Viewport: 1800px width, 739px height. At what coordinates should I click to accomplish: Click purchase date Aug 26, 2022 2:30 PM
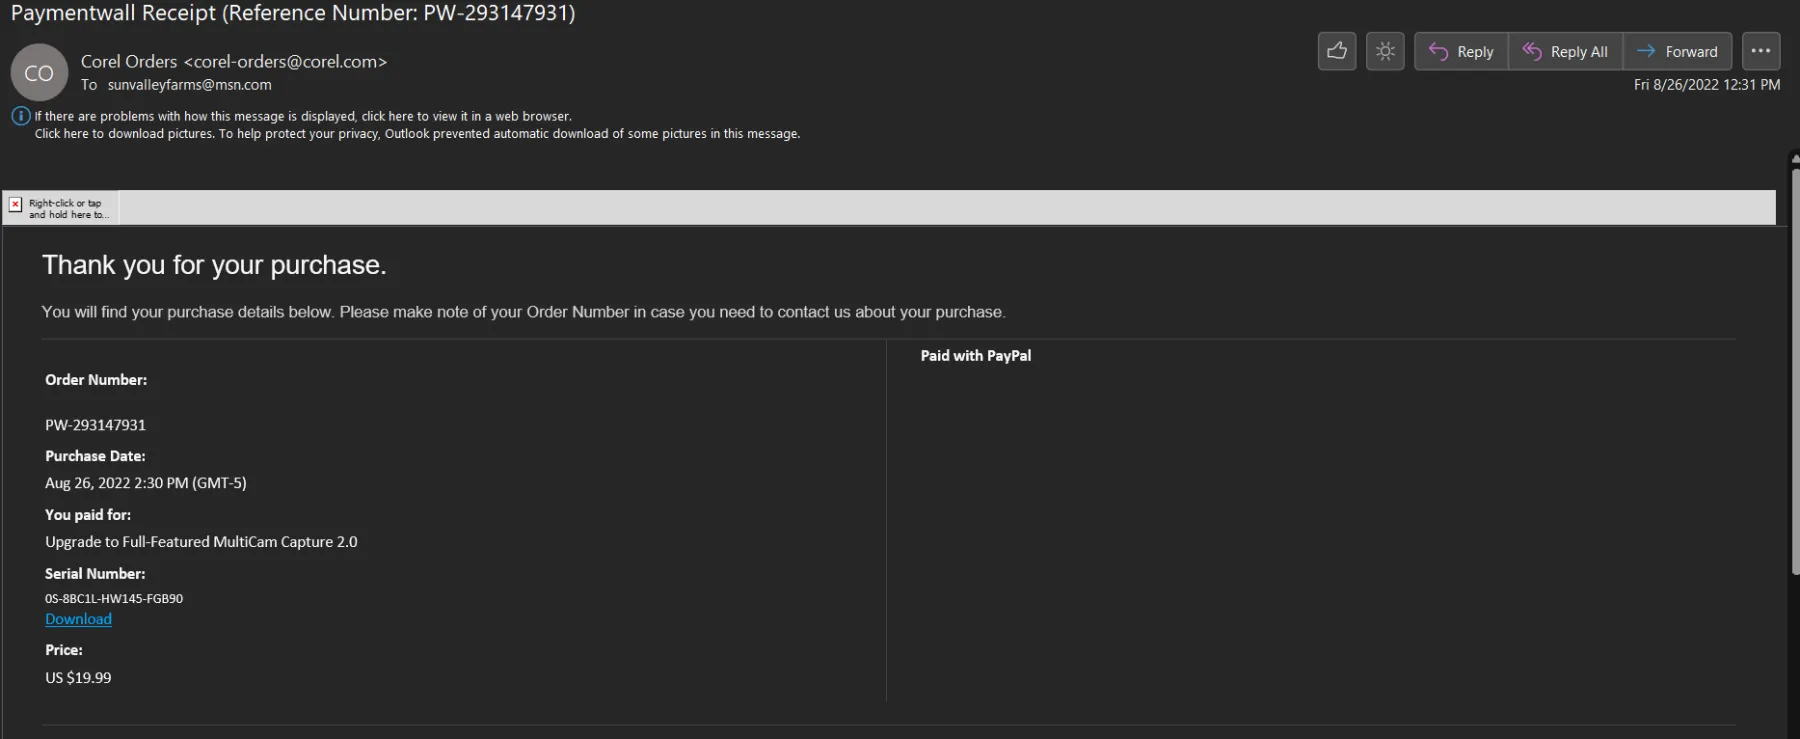pos(146,483)
